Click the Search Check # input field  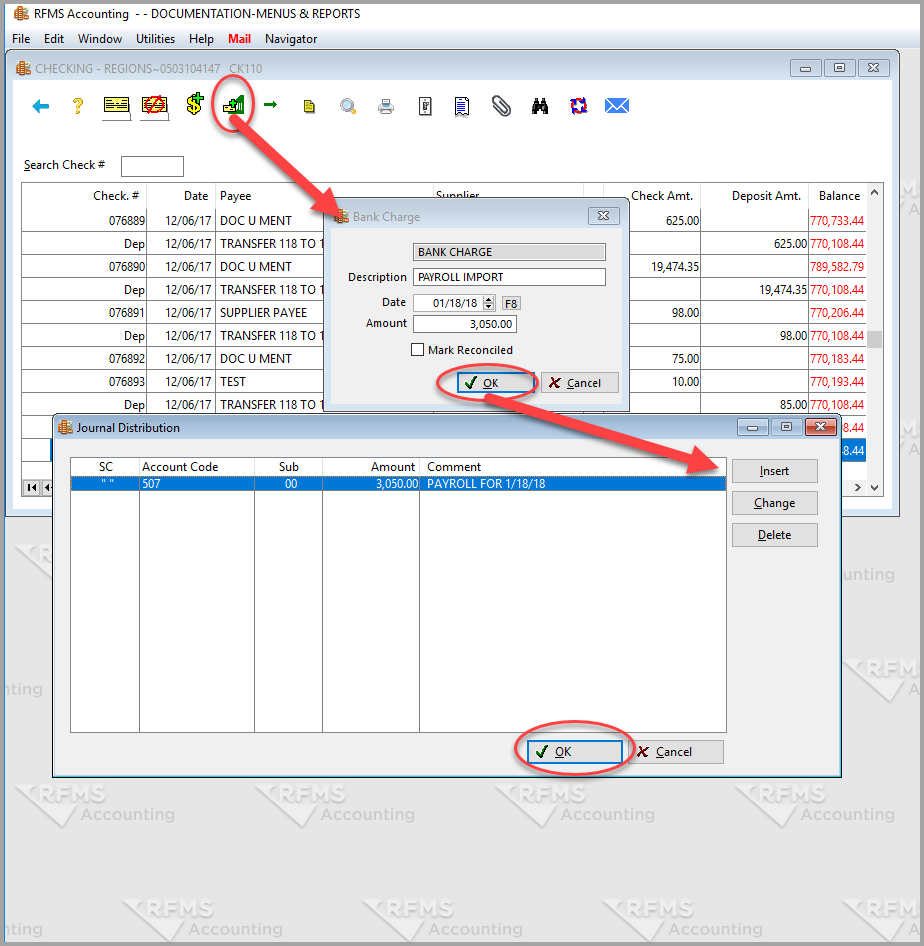(153, 166)
